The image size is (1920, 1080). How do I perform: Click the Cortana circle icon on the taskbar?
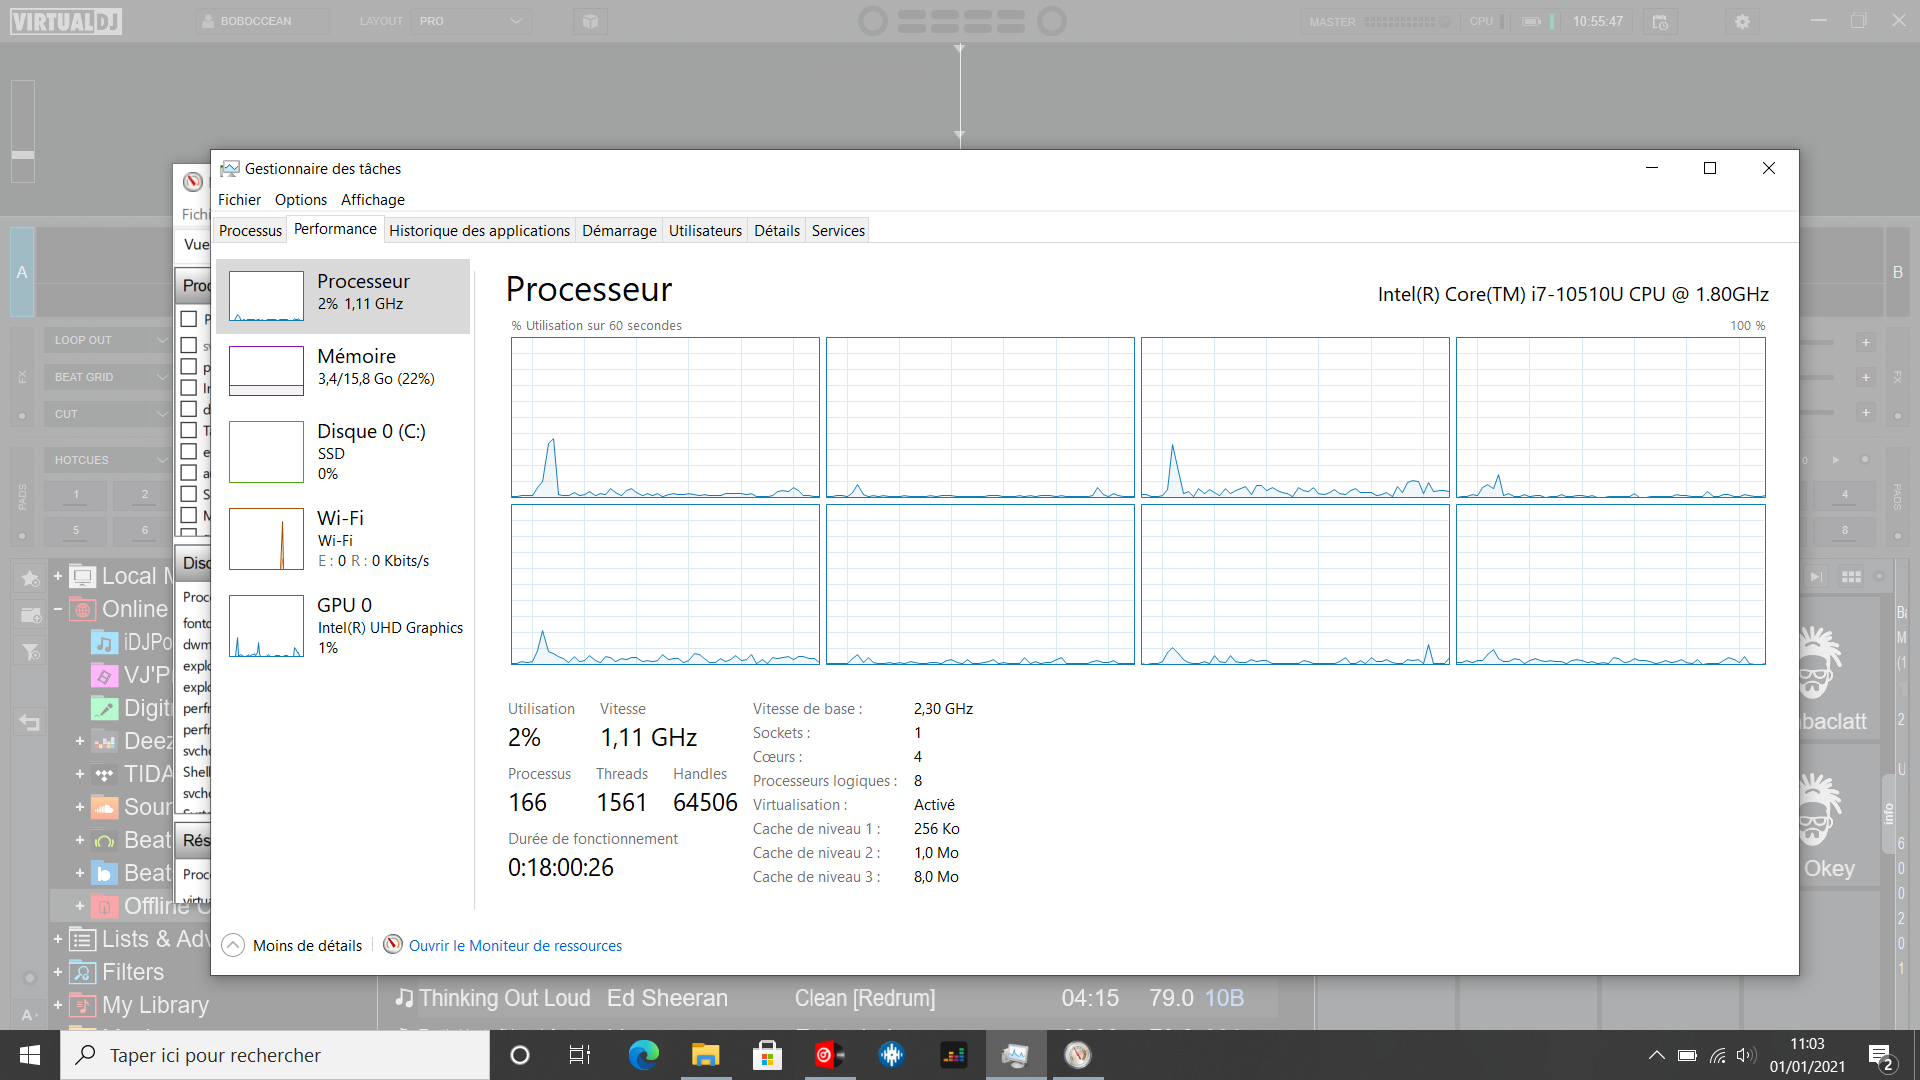click(519, 1055)
